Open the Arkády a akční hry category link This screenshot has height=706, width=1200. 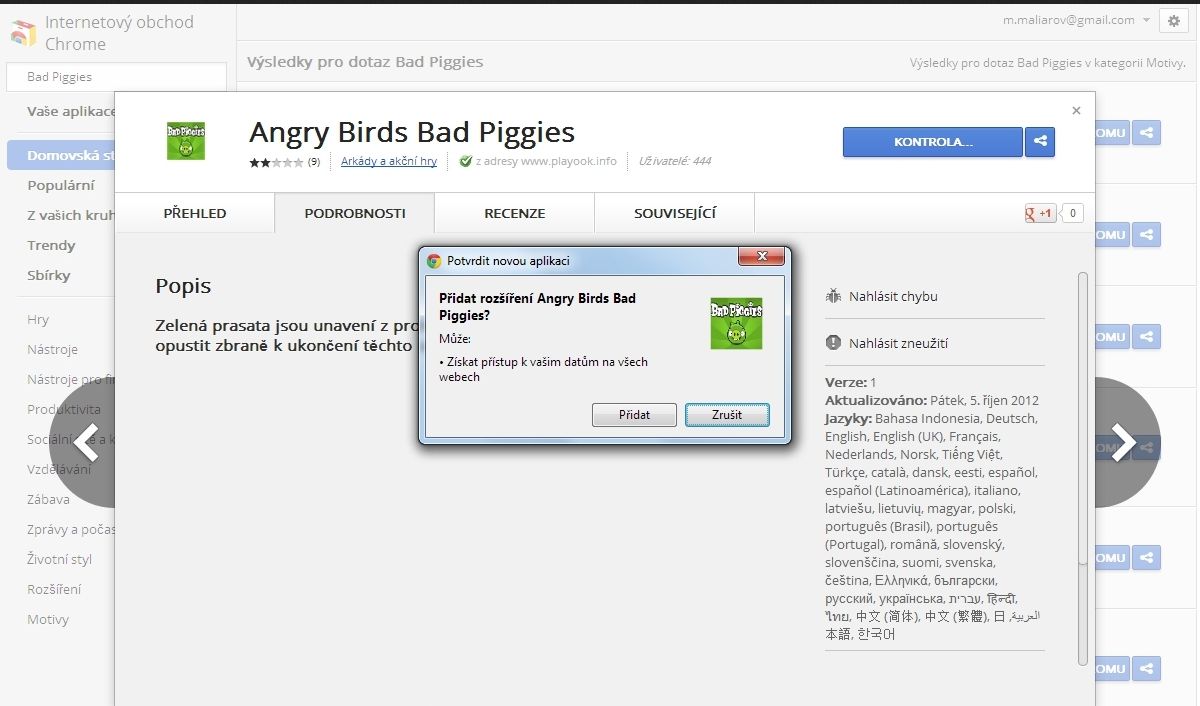[x=389, y=161]
